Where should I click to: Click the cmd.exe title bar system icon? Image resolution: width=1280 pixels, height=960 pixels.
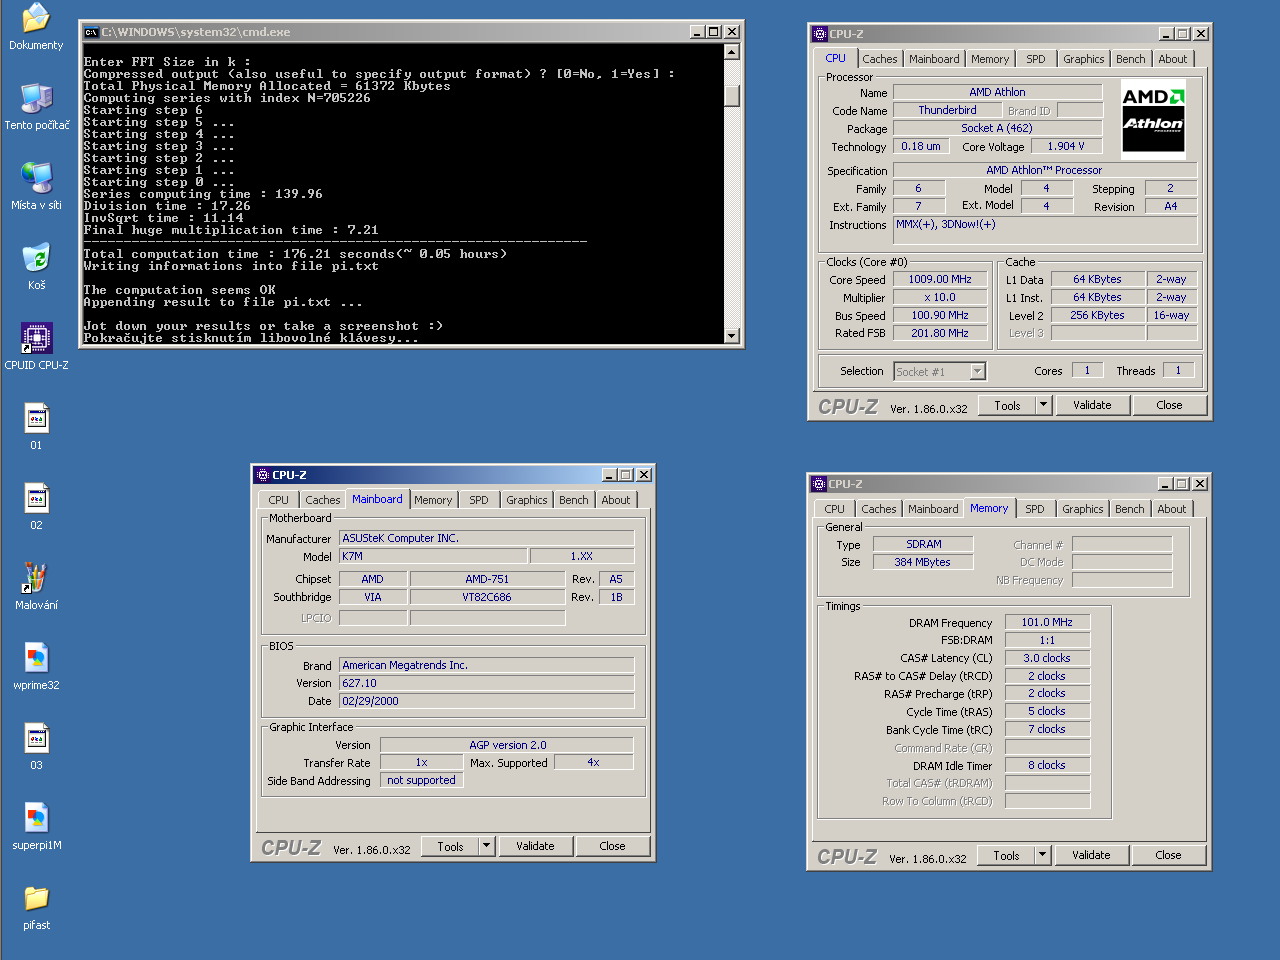(91, 32)
